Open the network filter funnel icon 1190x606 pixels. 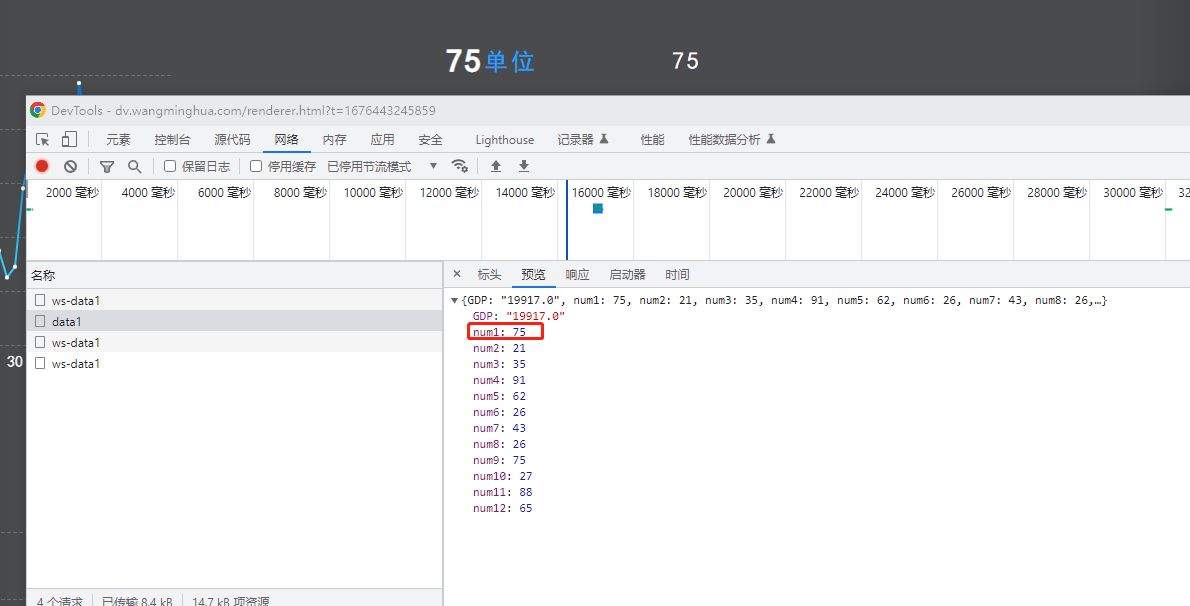click(107, 166)
